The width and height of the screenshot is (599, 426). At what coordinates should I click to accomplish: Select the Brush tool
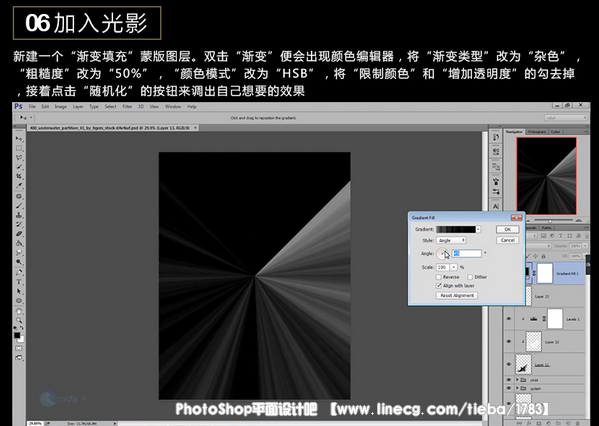coord(19,206)
